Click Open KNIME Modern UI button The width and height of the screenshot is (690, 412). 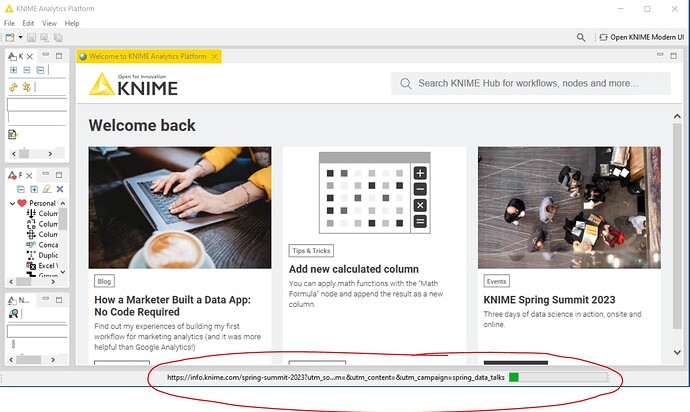tap(641, 37)
